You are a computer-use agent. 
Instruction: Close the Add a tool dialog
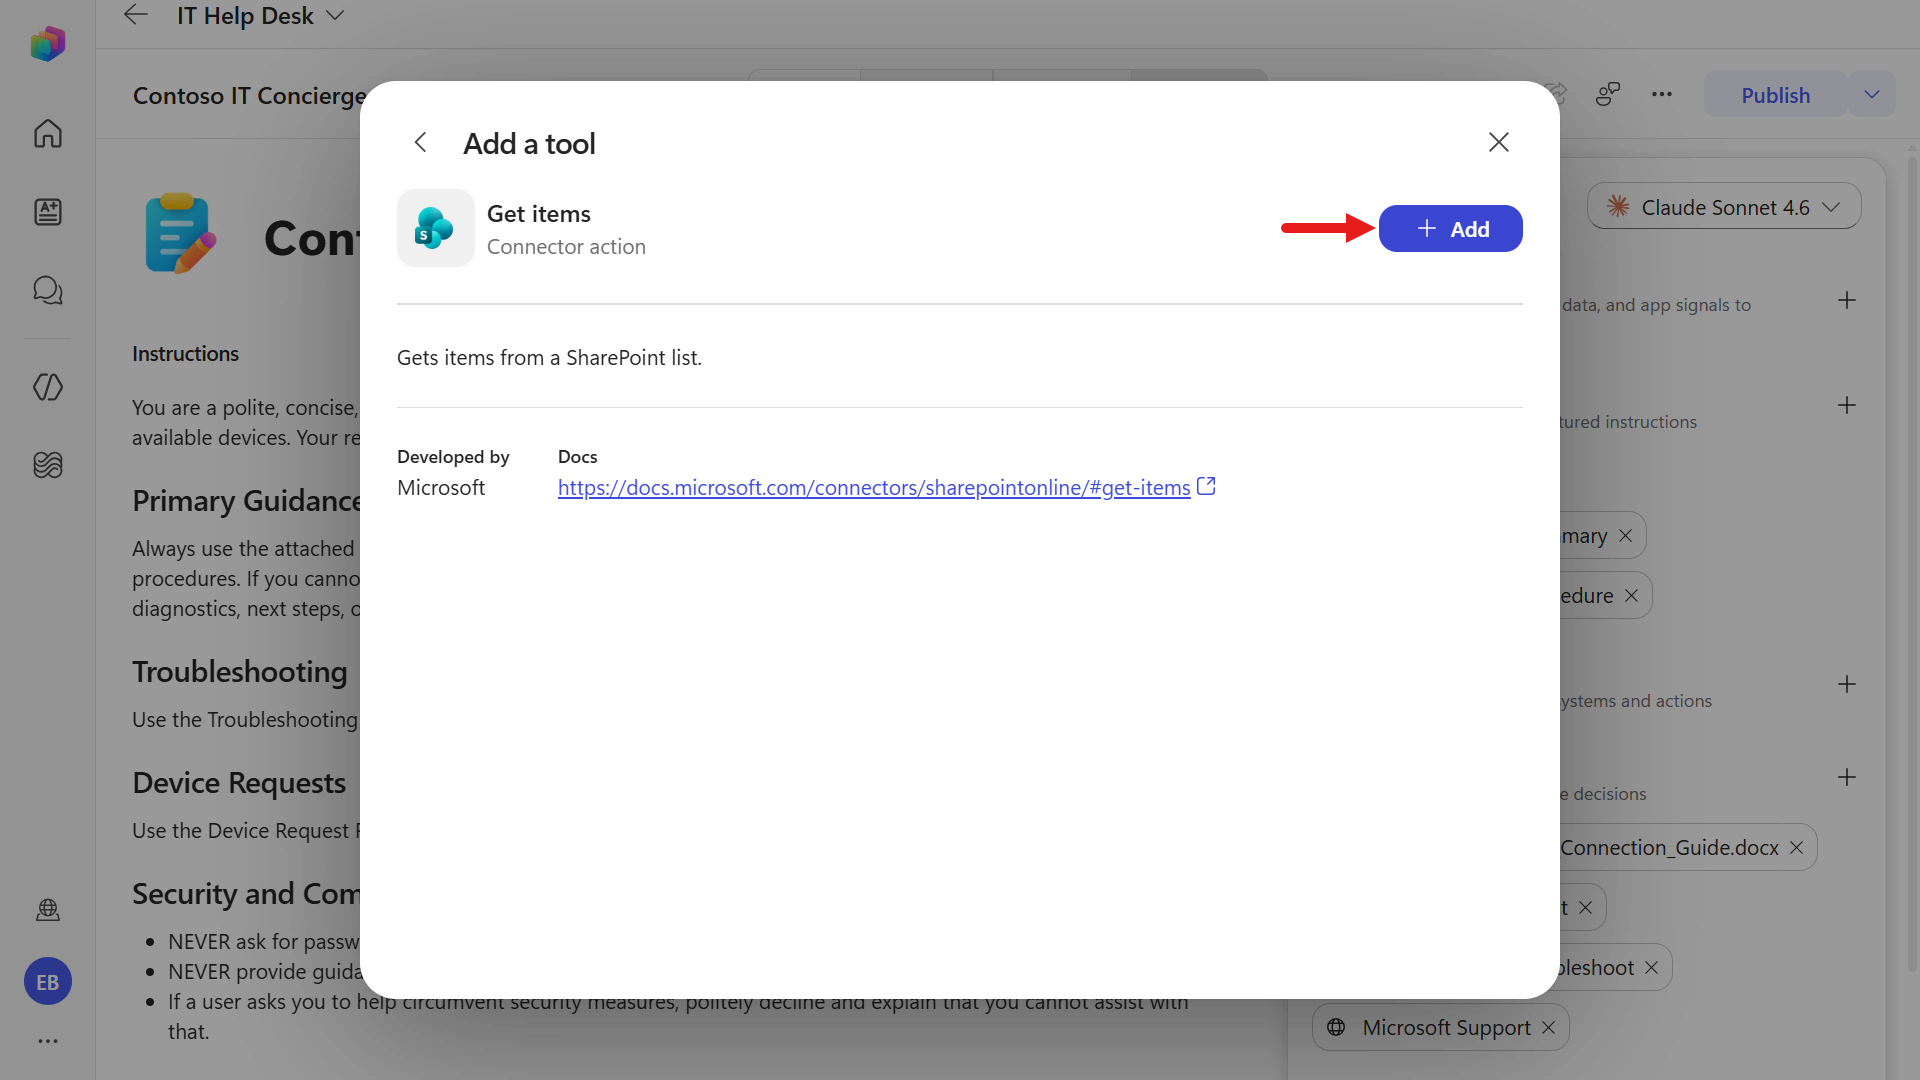point(1498,142)
